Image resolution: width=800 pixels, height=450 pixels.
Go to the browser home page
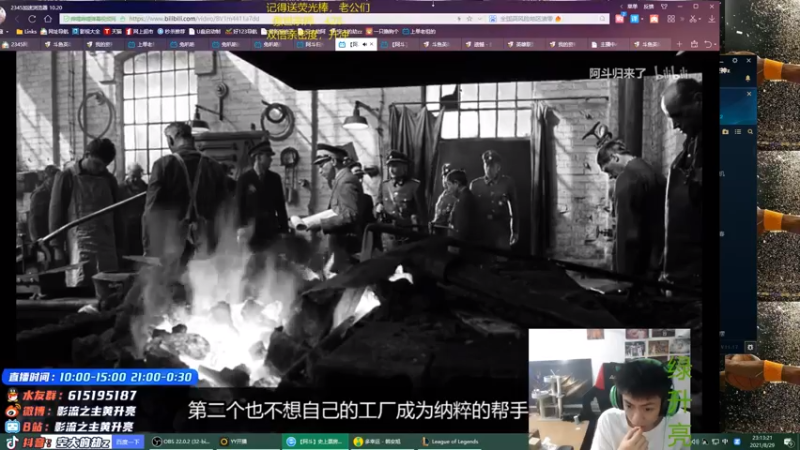(x=47, y=19)
